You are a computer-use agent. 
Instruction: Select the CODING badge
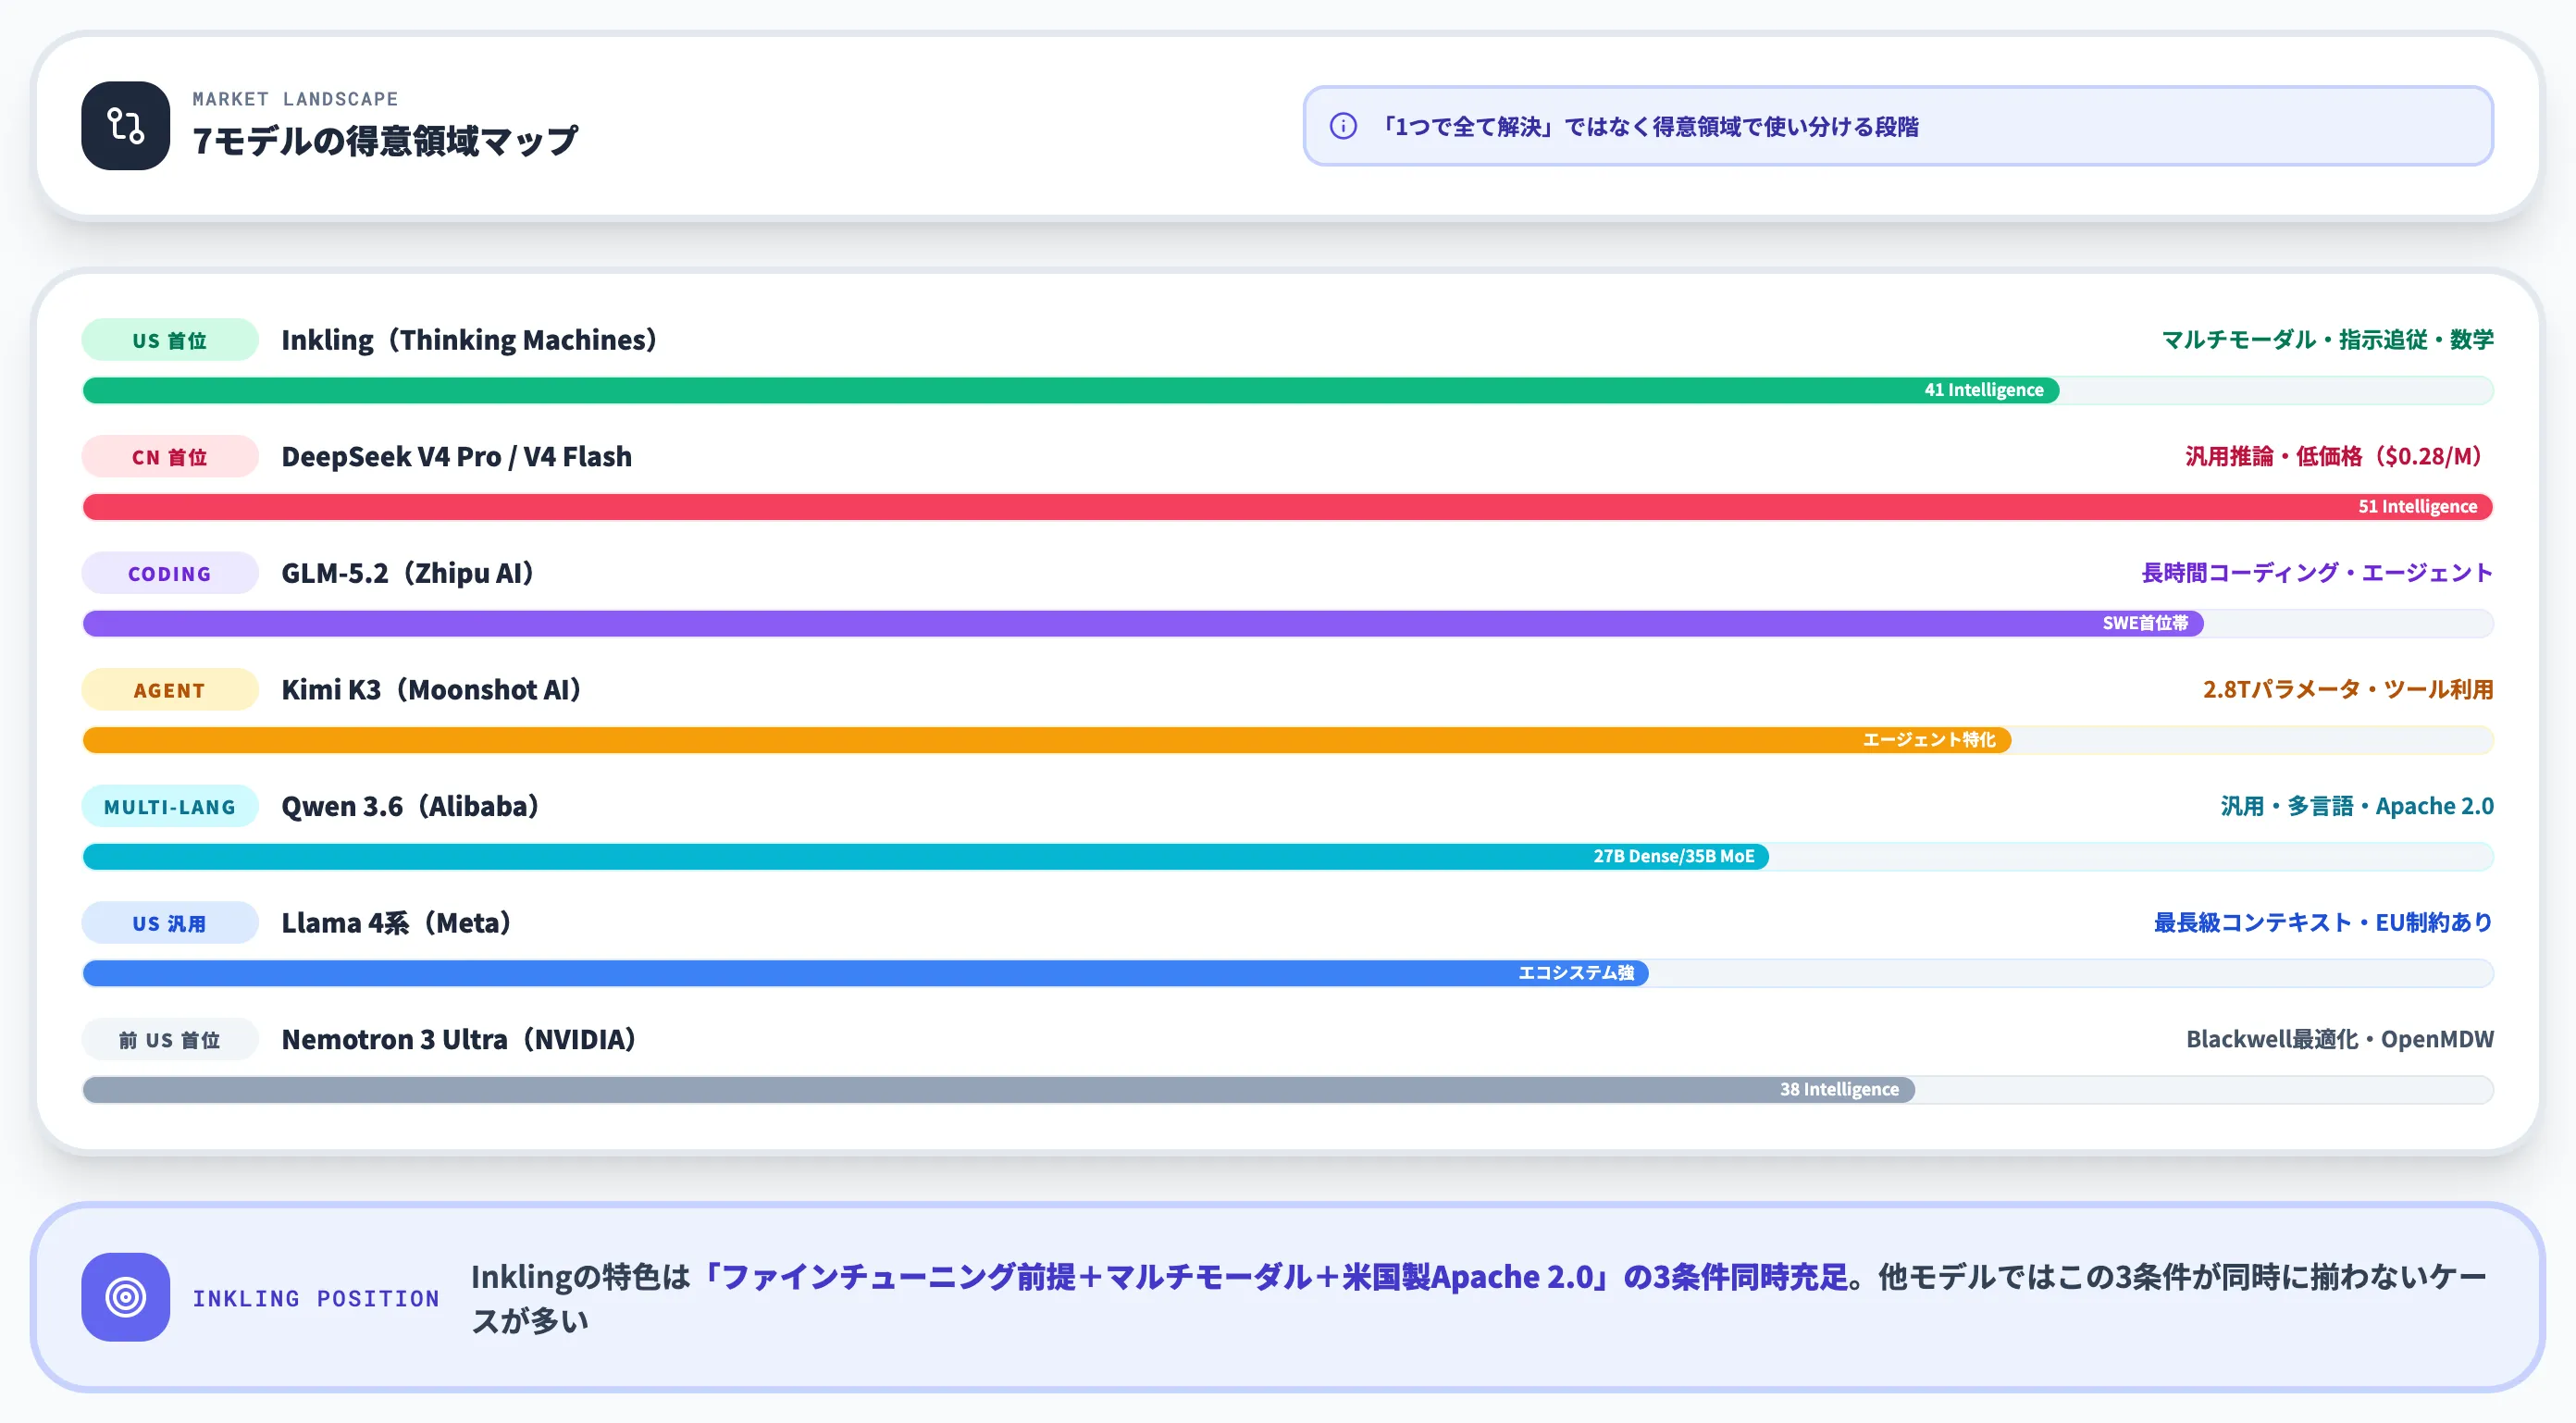(x=170, y=574)
